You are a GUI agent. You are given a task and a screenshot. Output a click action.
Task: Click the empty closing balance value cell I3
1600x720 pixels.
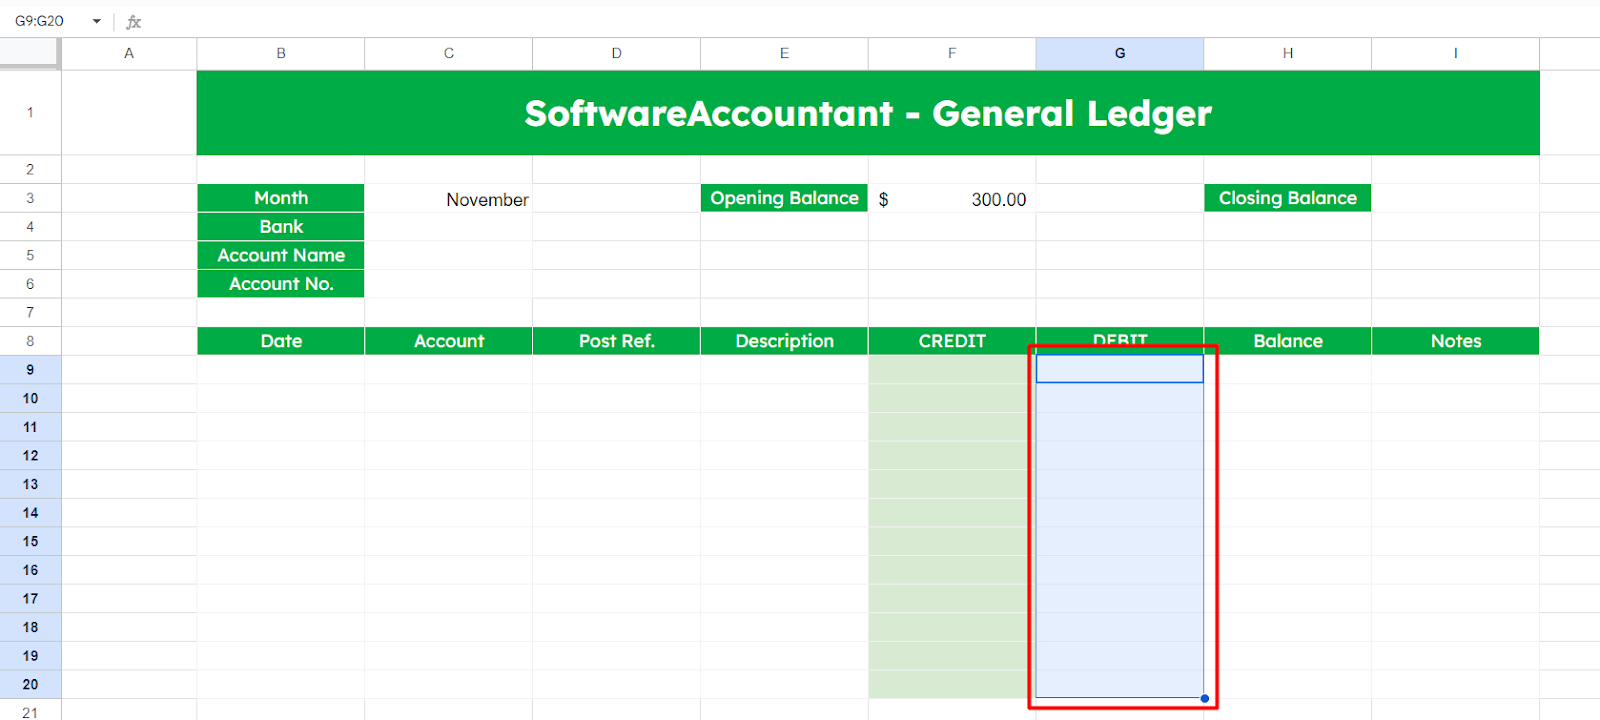click(1456, 198)
